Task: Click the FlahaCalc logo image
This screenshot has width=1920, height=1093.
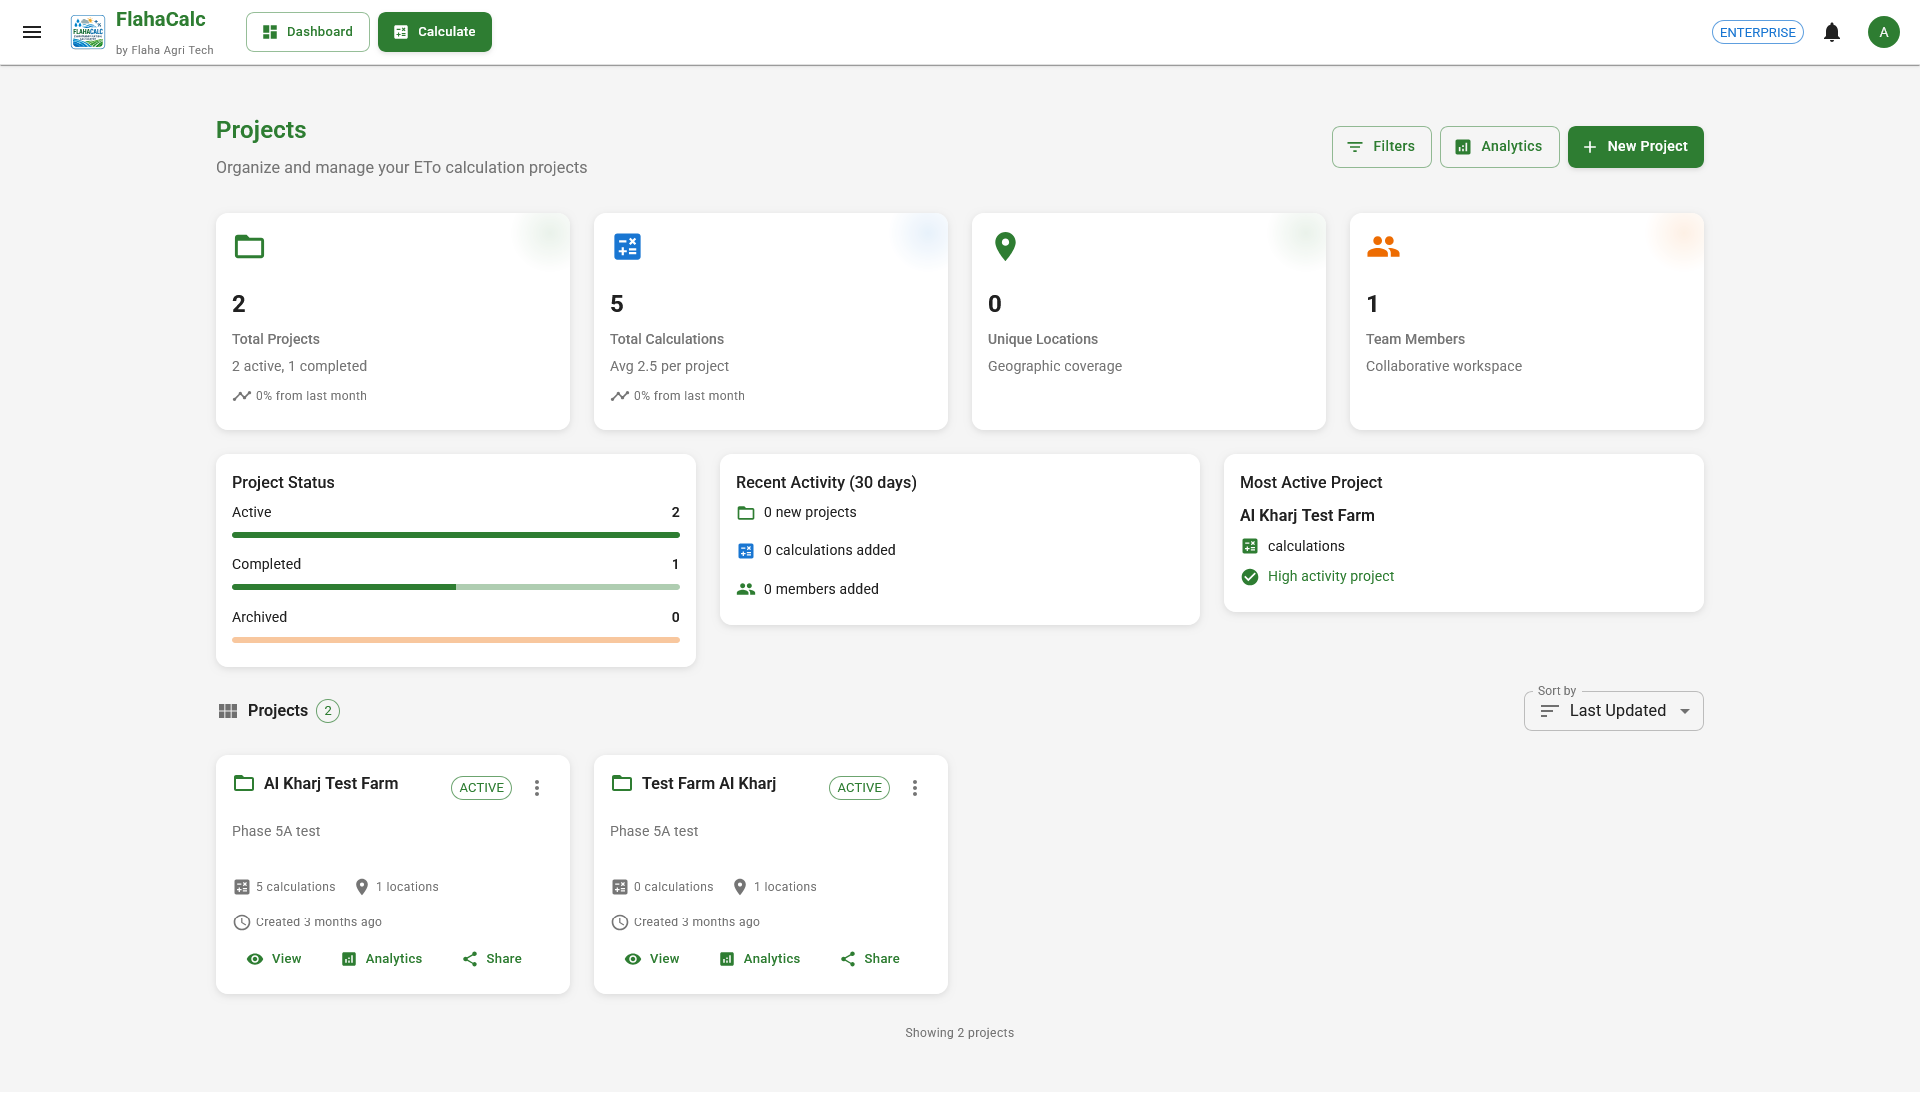Action: [x=88, y=32]
